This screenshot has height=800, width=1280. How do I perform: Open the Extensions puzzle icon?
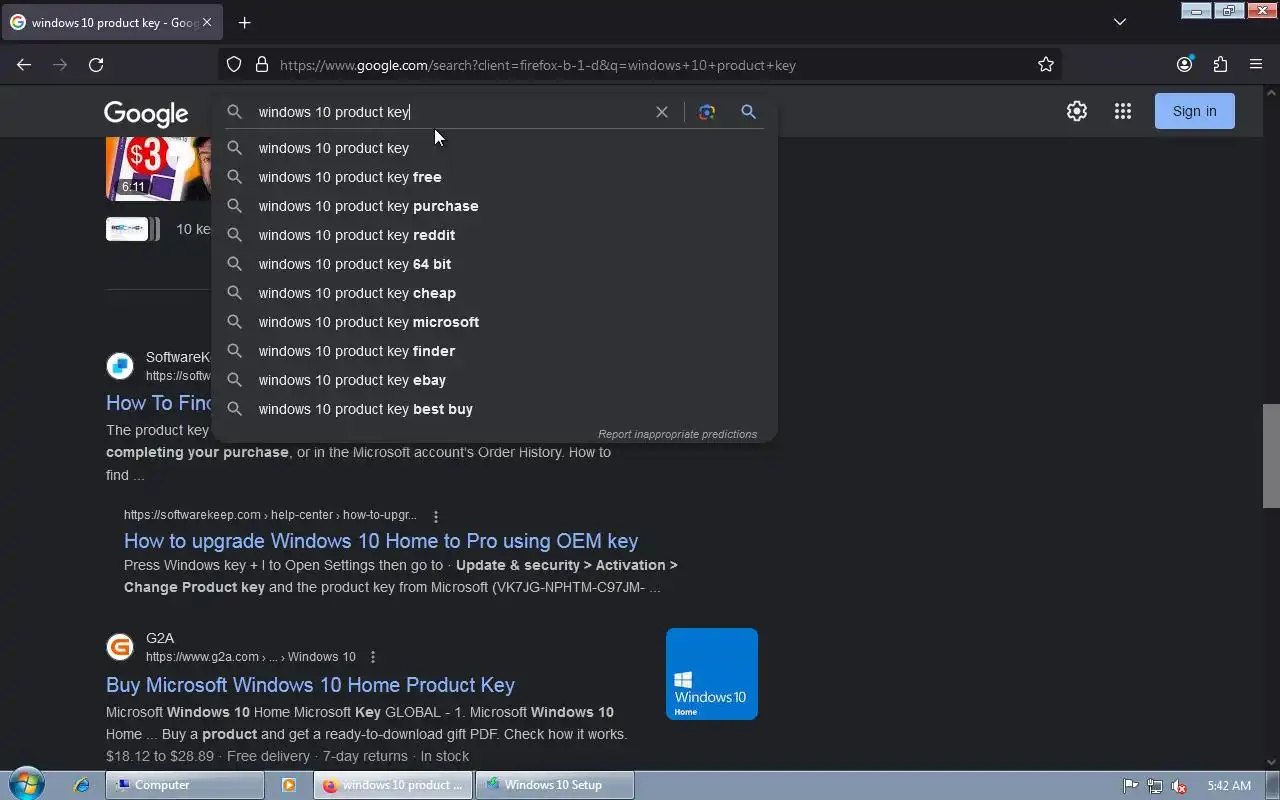click(x=1220, y=65)
